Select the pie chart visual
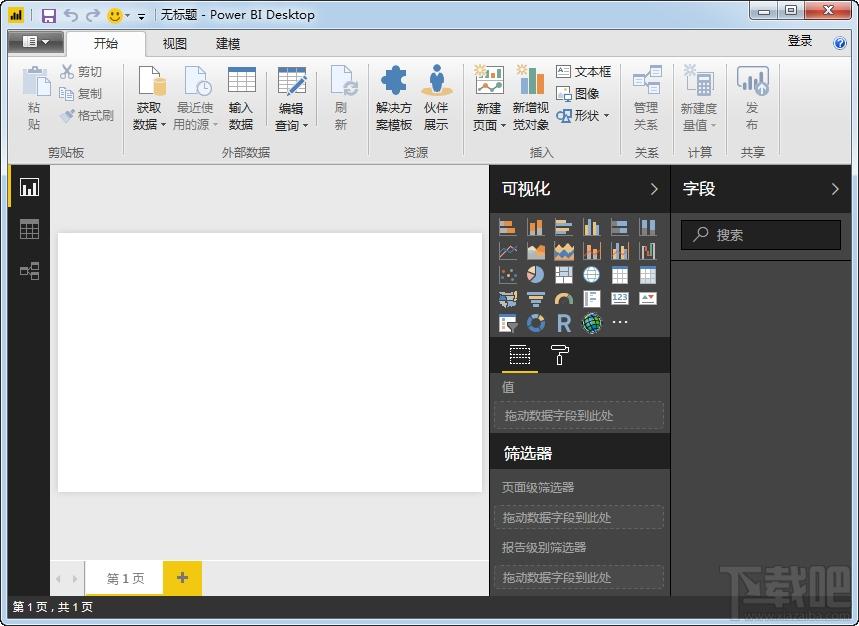 point(535,274)
